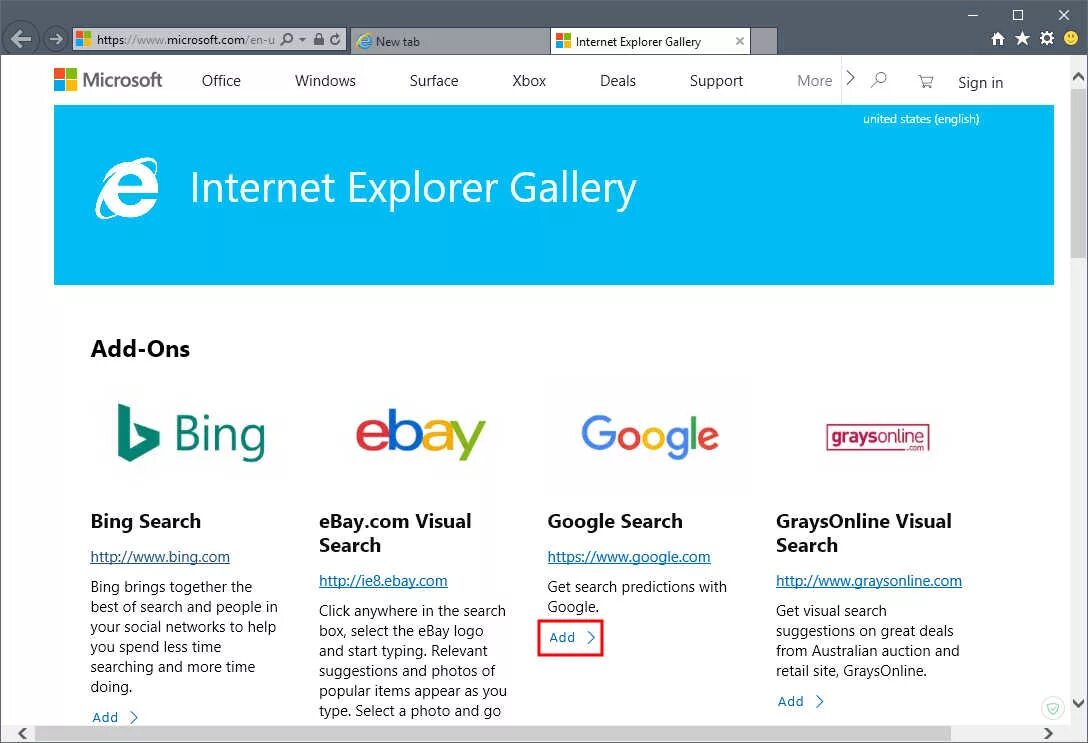Click the security lock icon in address bar
Screen dimensions: 1088x743
click(318, 40)
